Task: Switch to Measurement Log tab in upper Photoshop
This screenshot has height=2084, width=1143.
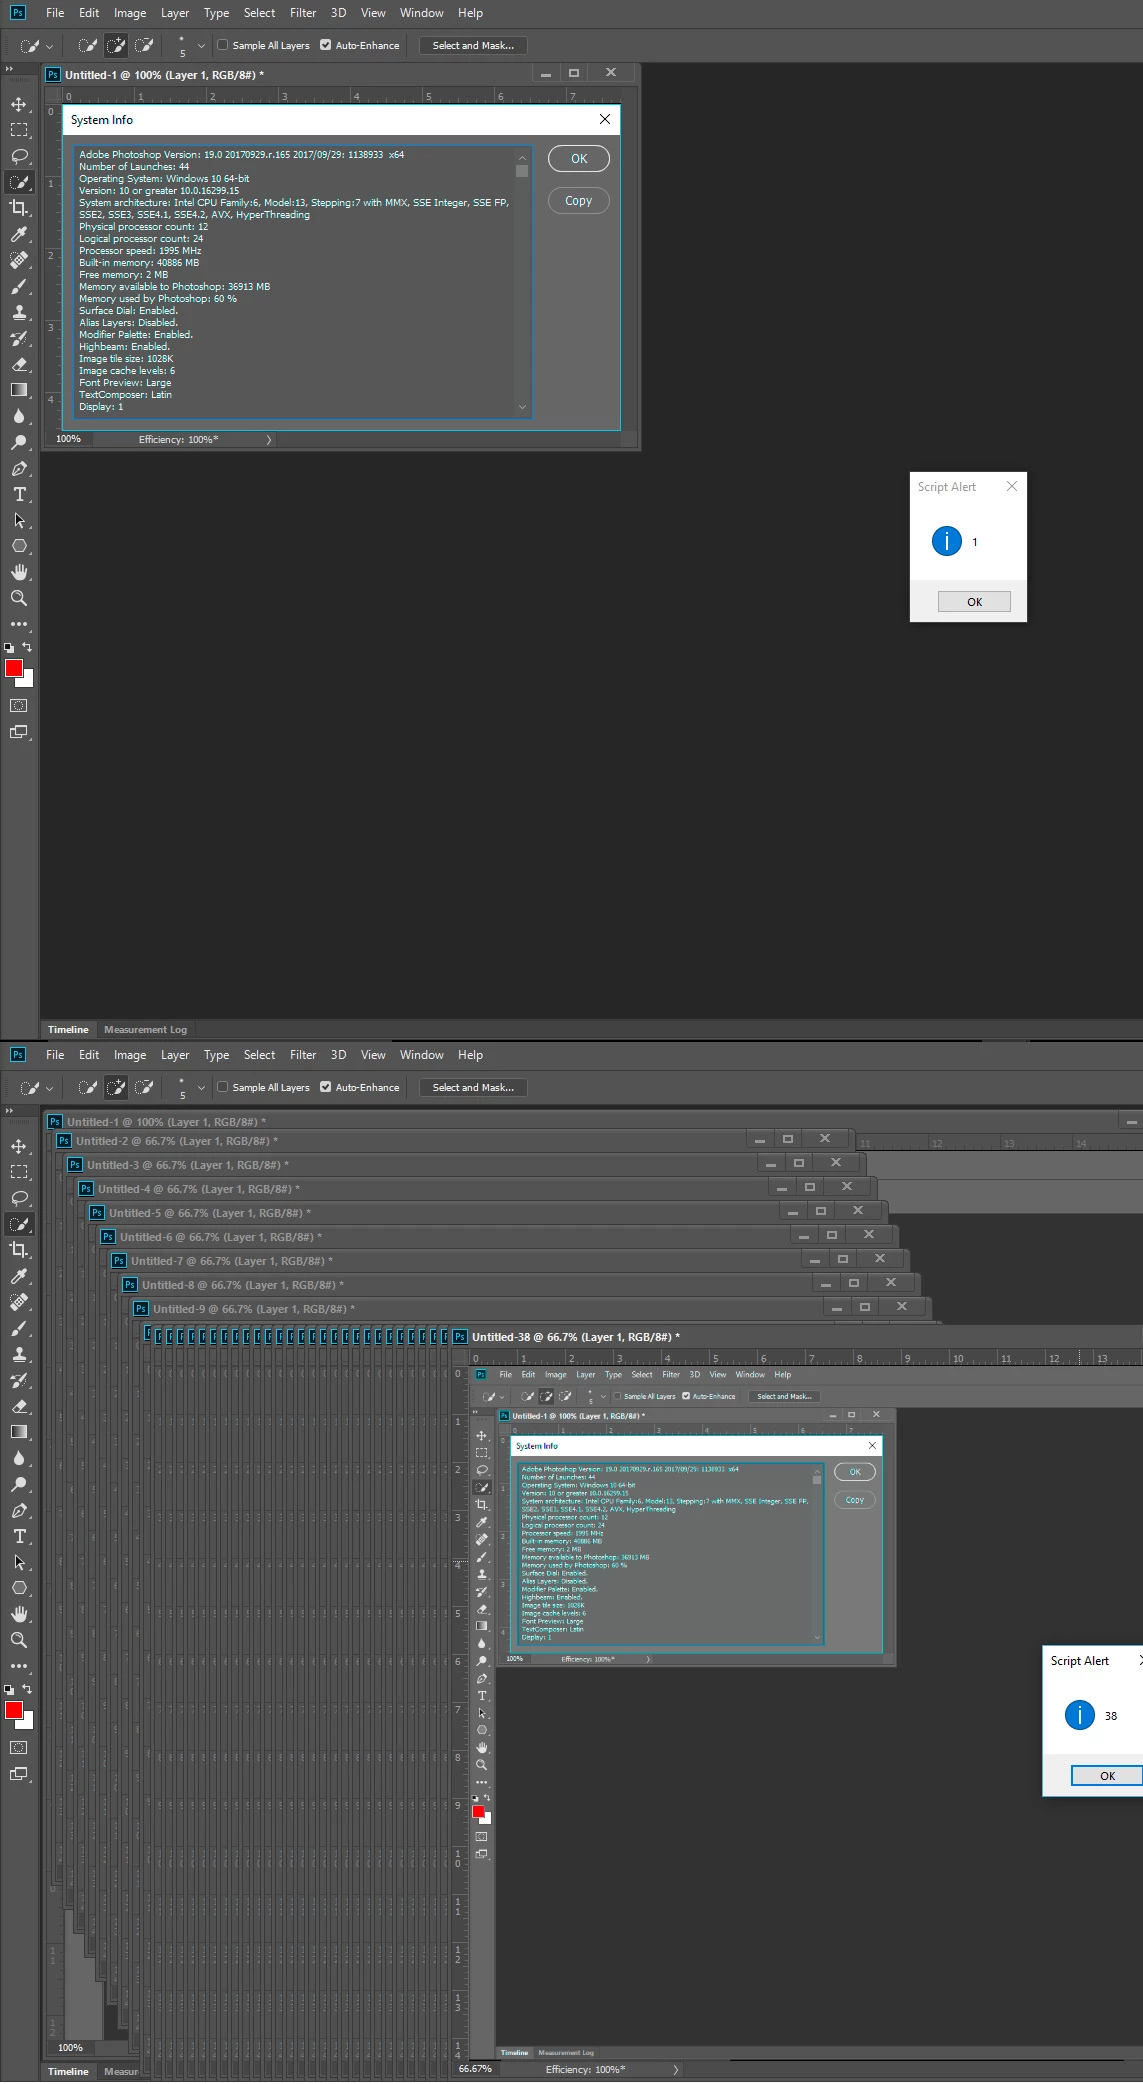Action: point(145,1030)
